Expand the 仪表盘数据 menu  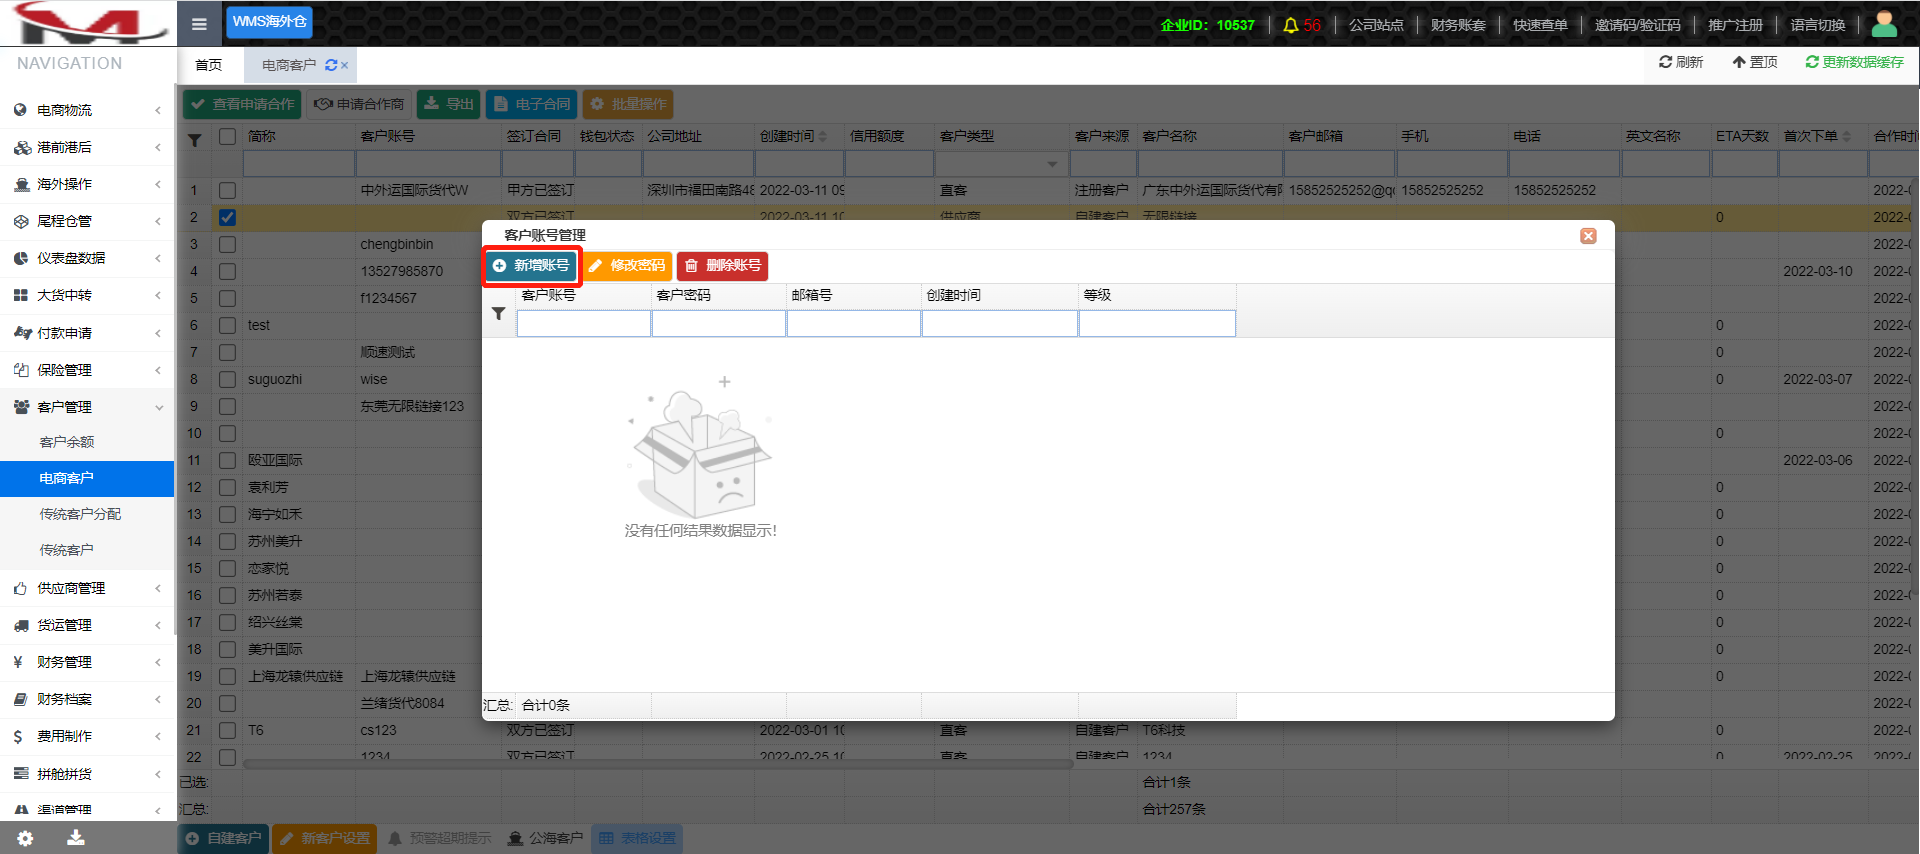[88, 258]
